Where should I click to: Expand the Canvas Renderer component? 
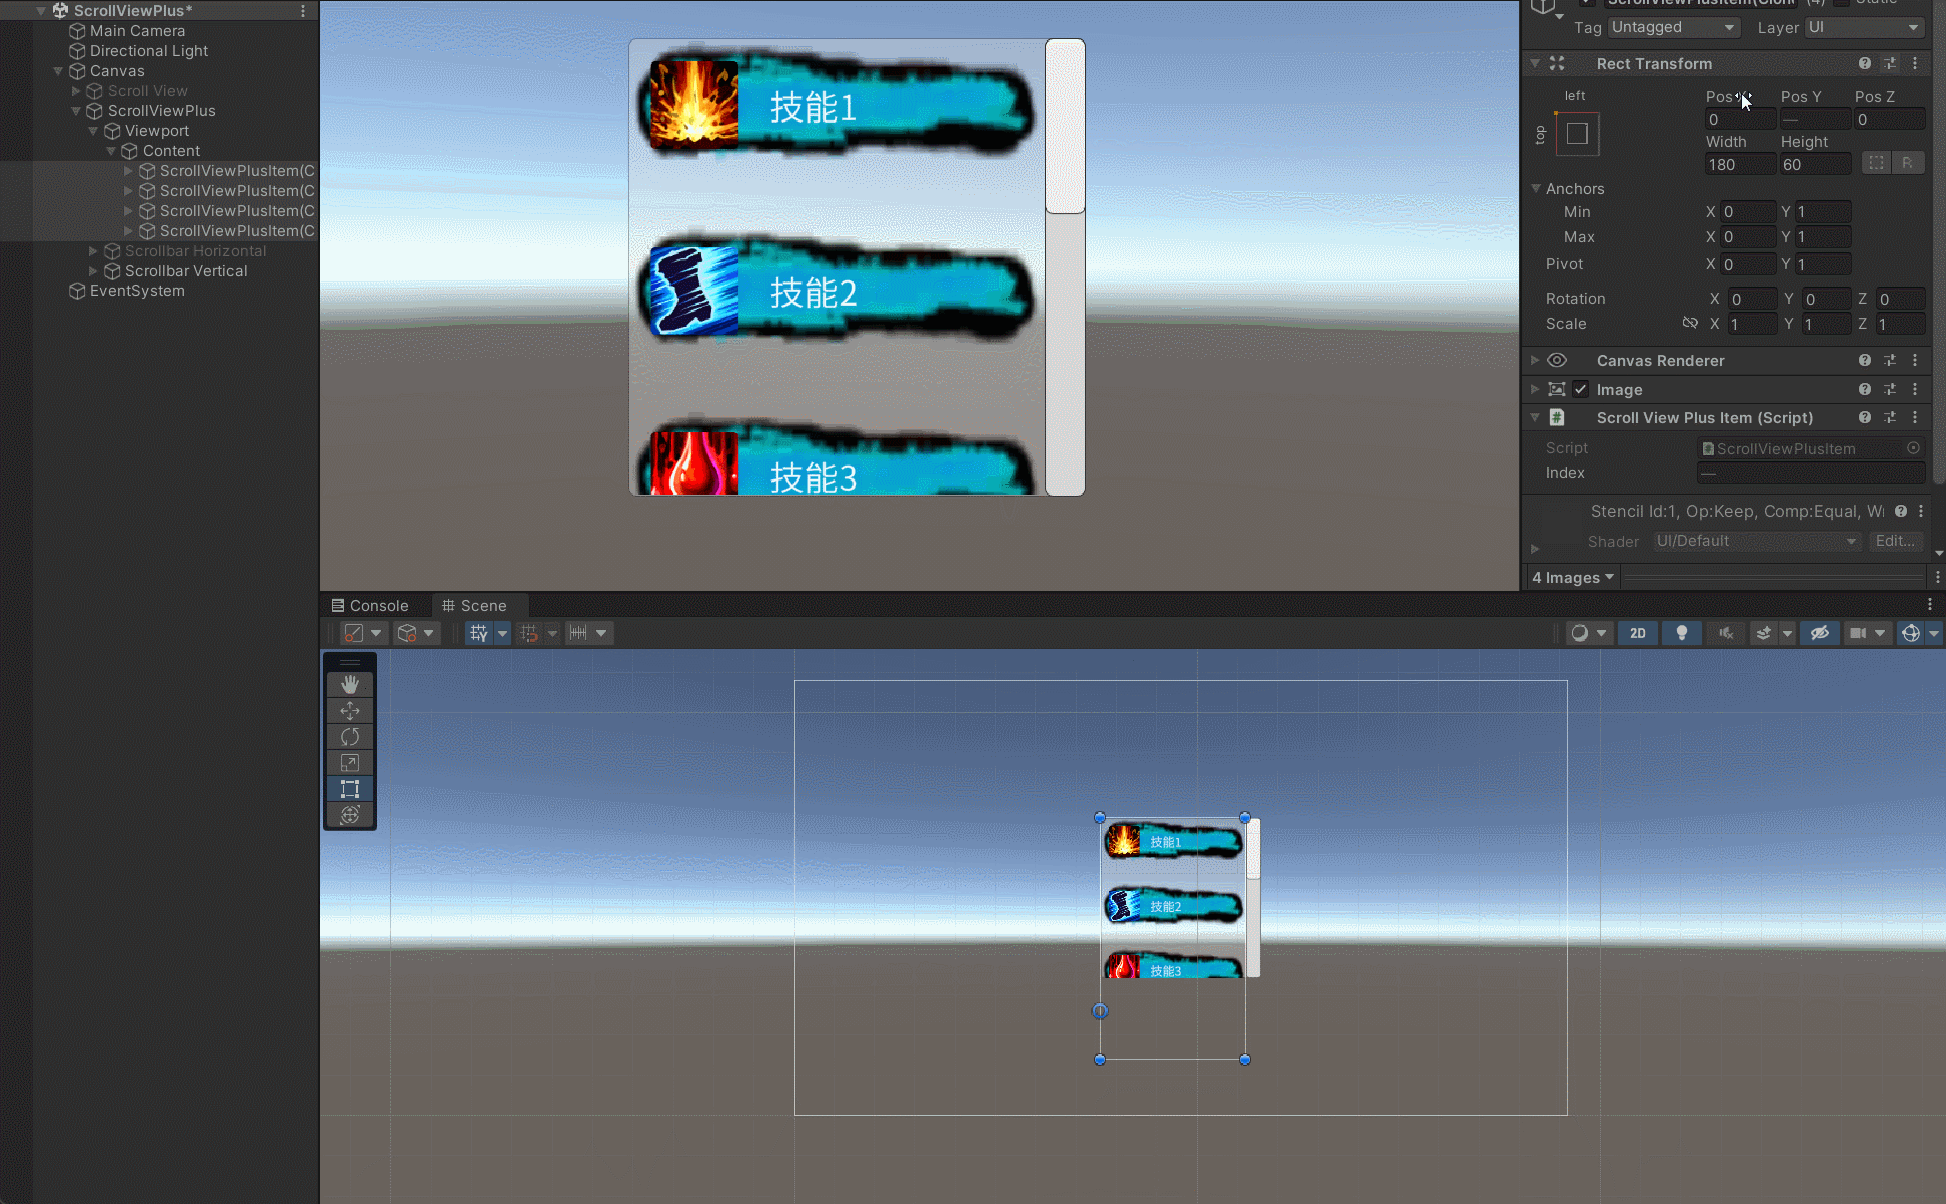point(1535,360)
